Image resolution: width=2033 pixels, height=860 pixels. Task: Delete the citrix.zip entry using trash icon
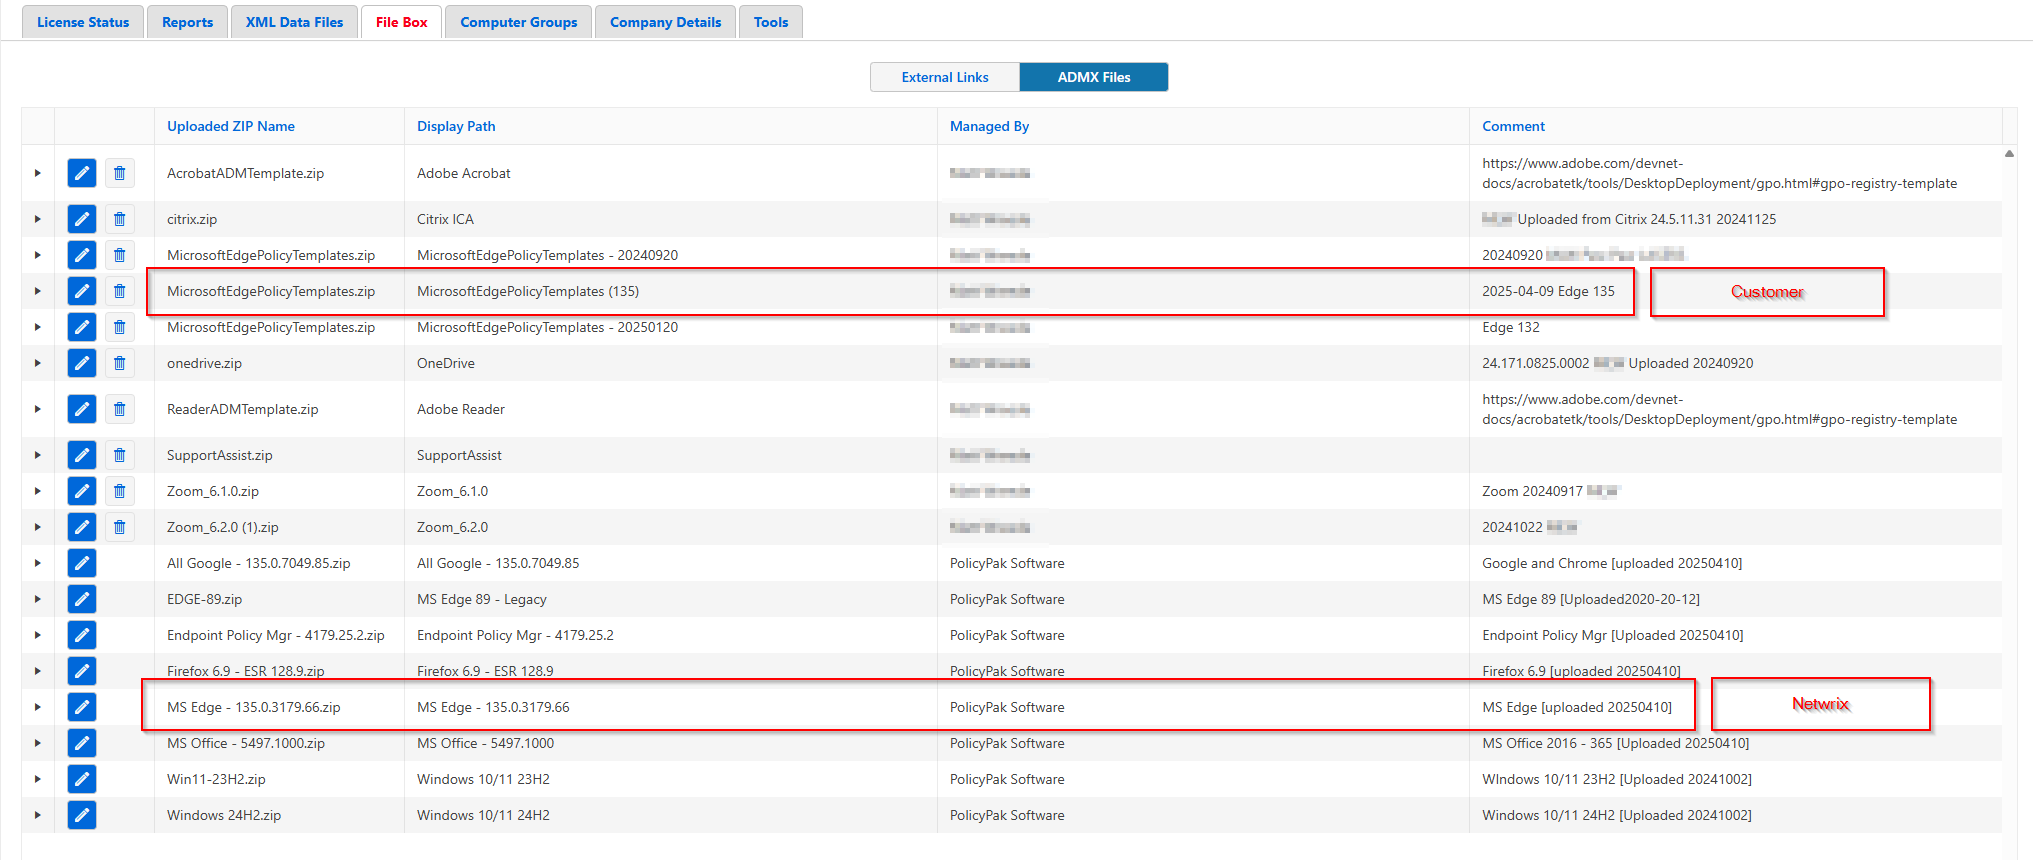pyautogui.click(x=119, y=219)
